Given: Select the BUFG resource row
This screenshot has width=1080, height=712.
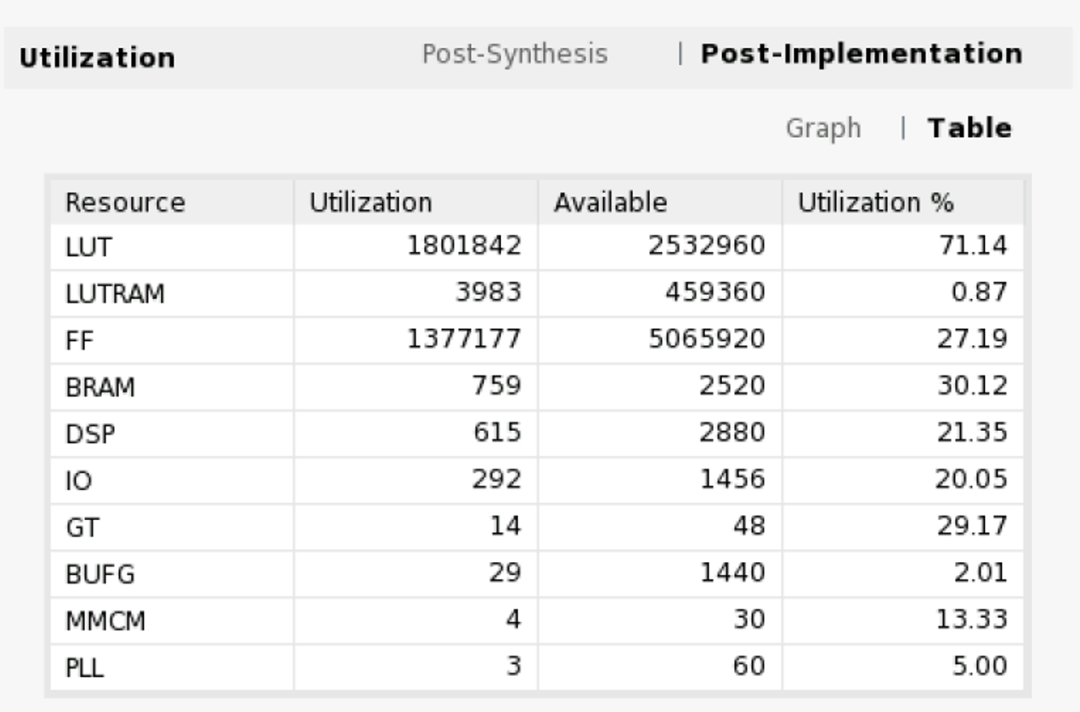Looking at the screenshot, I should [99, 574].
